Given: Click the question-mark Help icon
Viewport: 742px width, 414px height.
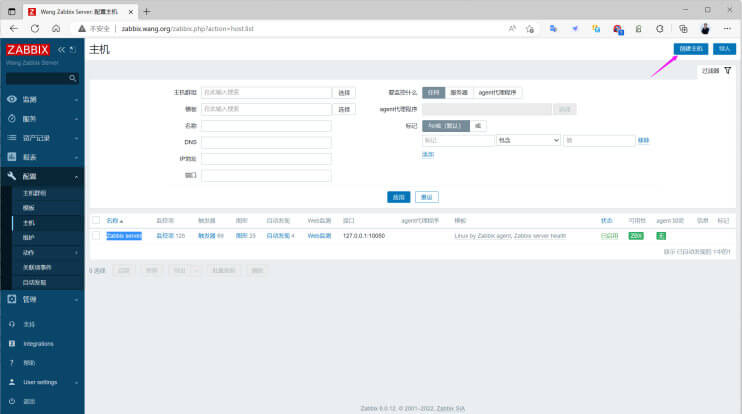Looking at the screenshot, I should [x=12, y=363].
